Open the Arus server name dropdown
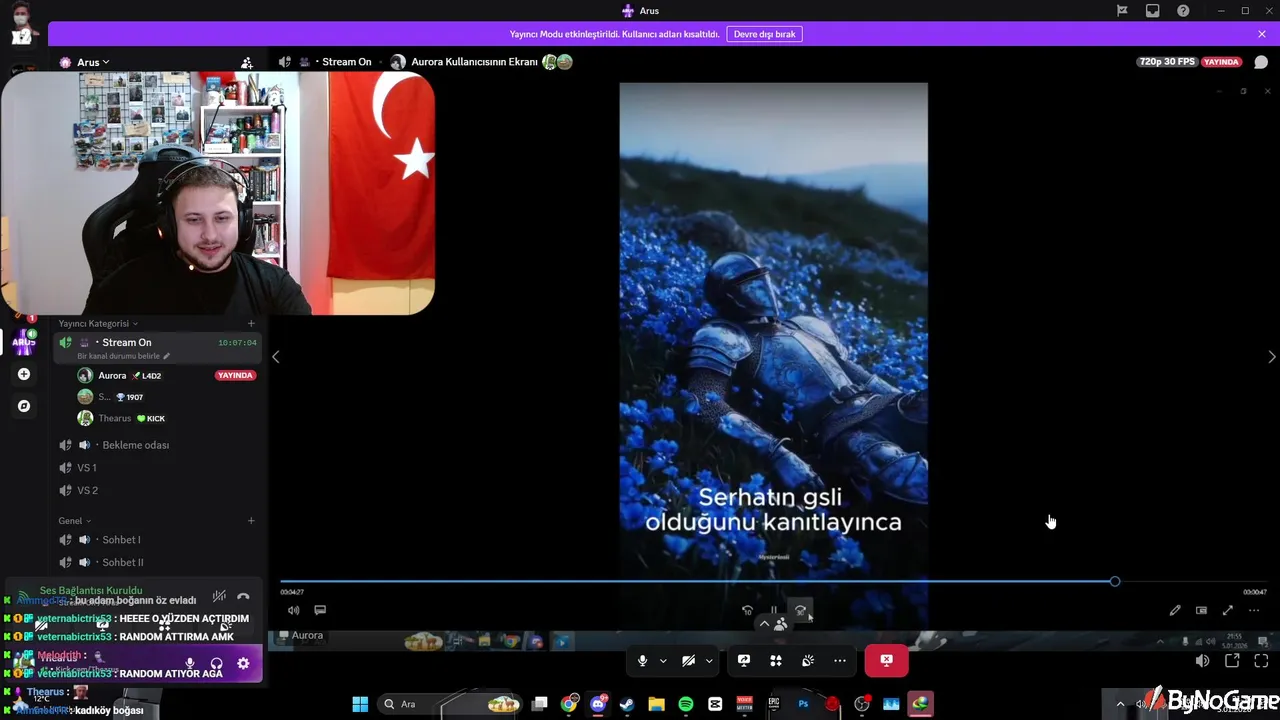The image size is (1280, 720). click(x=93, y=62)
